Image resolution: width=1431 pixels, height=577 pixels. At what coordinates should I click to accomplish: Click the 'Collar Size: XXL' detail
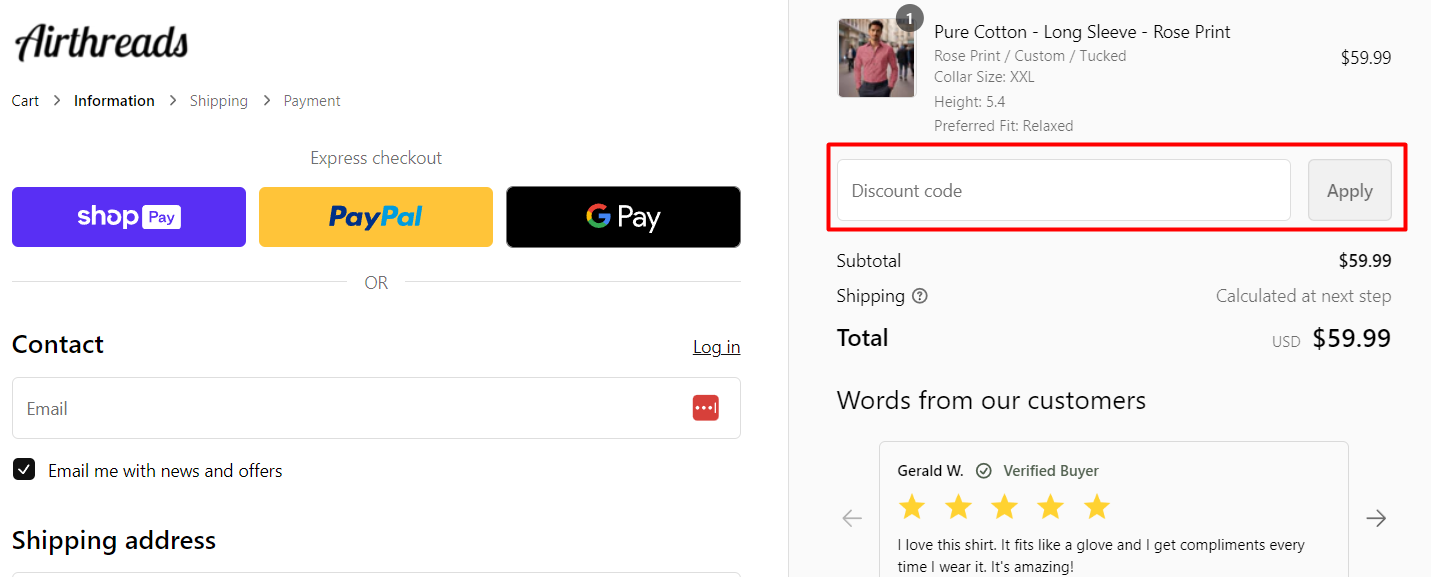click(985, 77)
